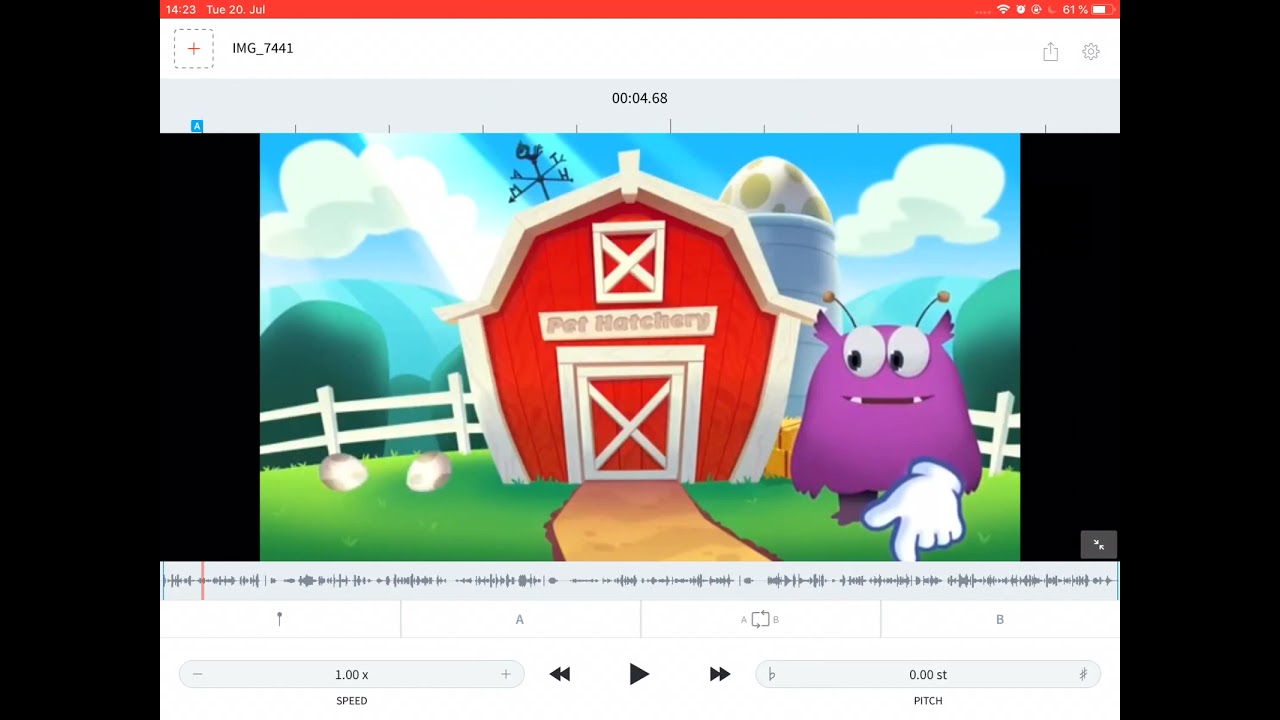This screenshot has width=1280, height=720.
Task: Click the 14:23 clock in status bar
Action: click(181, 9)
